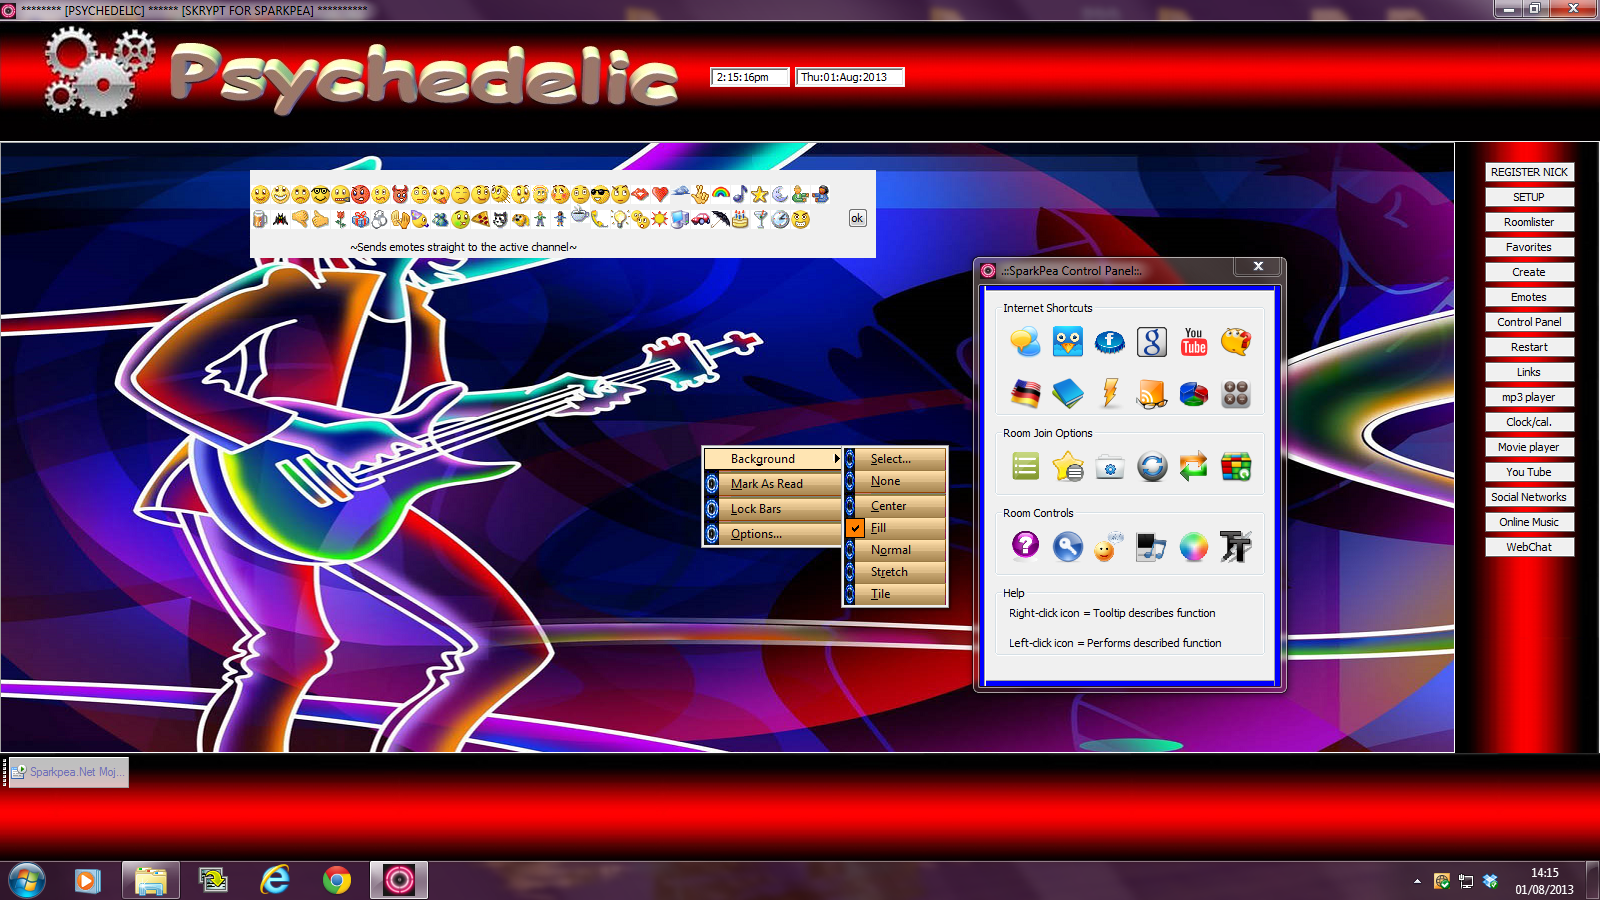Send the pizza slice emote

[x=480, y=219]
